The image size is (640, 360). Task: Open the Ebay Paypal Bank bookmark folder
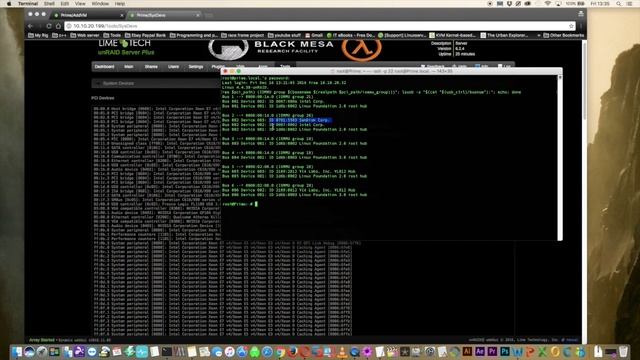145,36
